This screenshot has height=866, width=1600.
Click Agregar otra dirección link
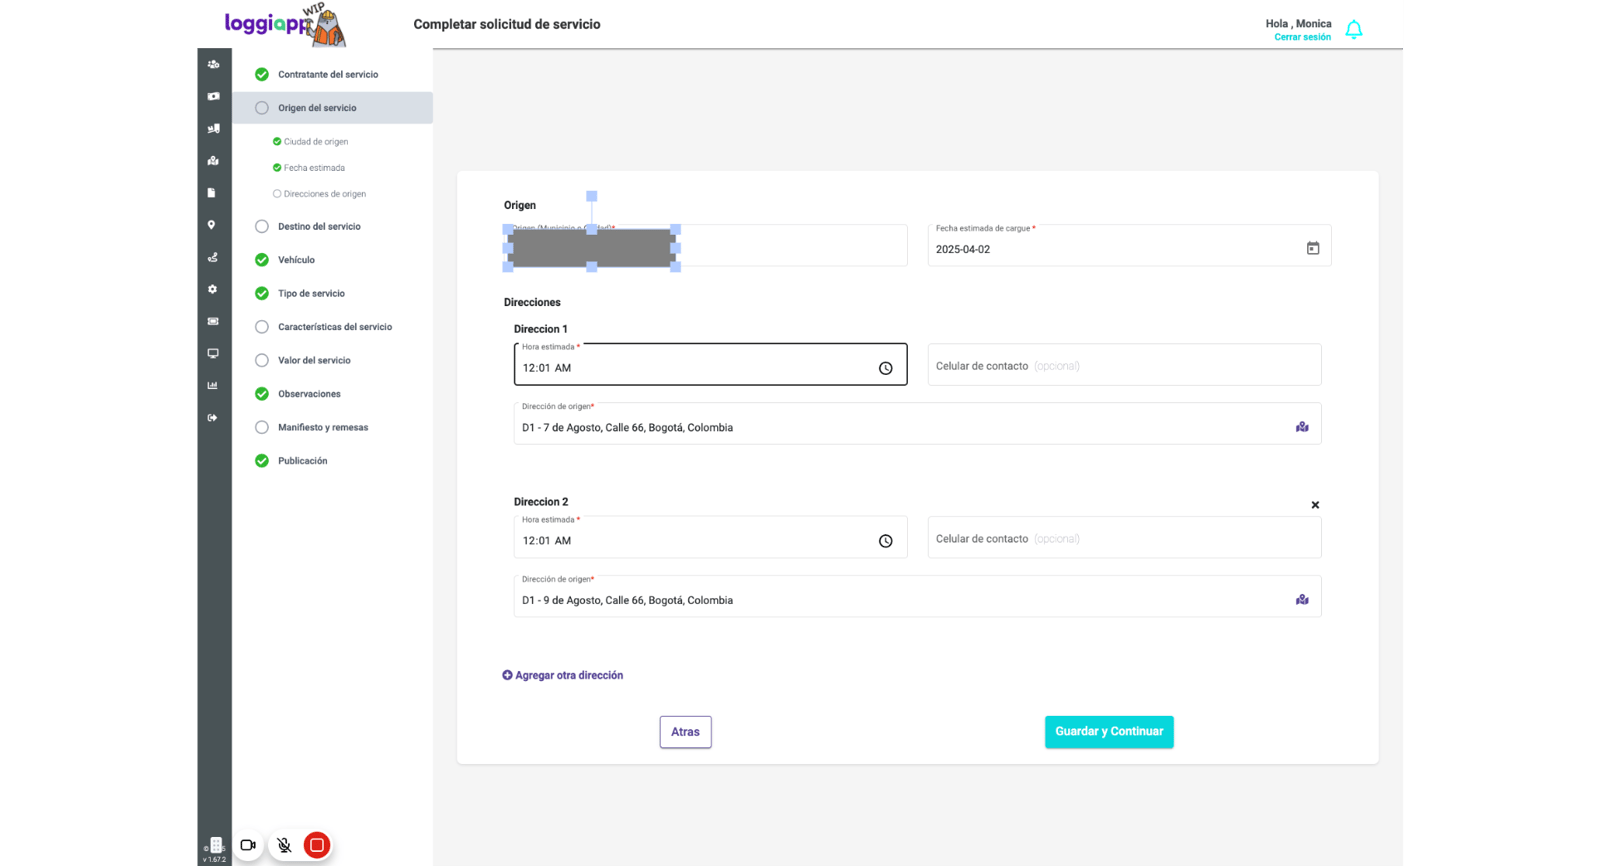pos(562,675)
